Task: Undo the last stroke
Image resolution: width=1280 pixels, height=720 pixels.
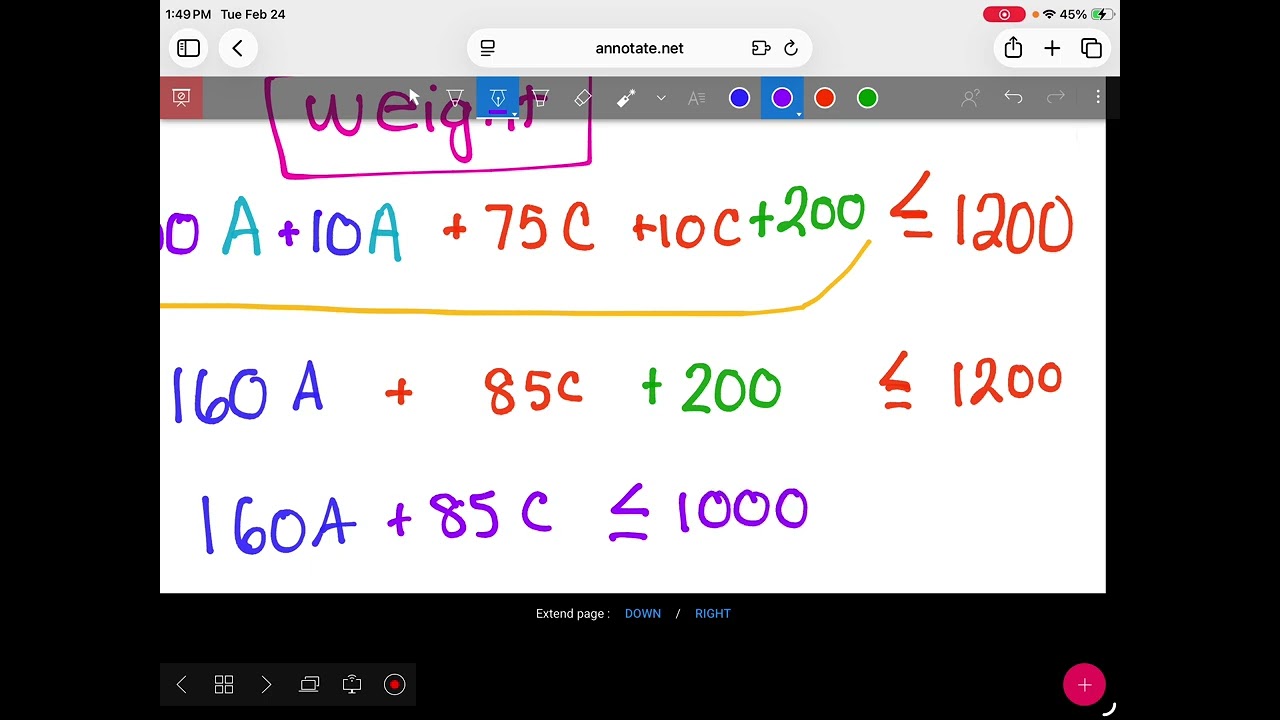Action: (x=1013, y=98)
